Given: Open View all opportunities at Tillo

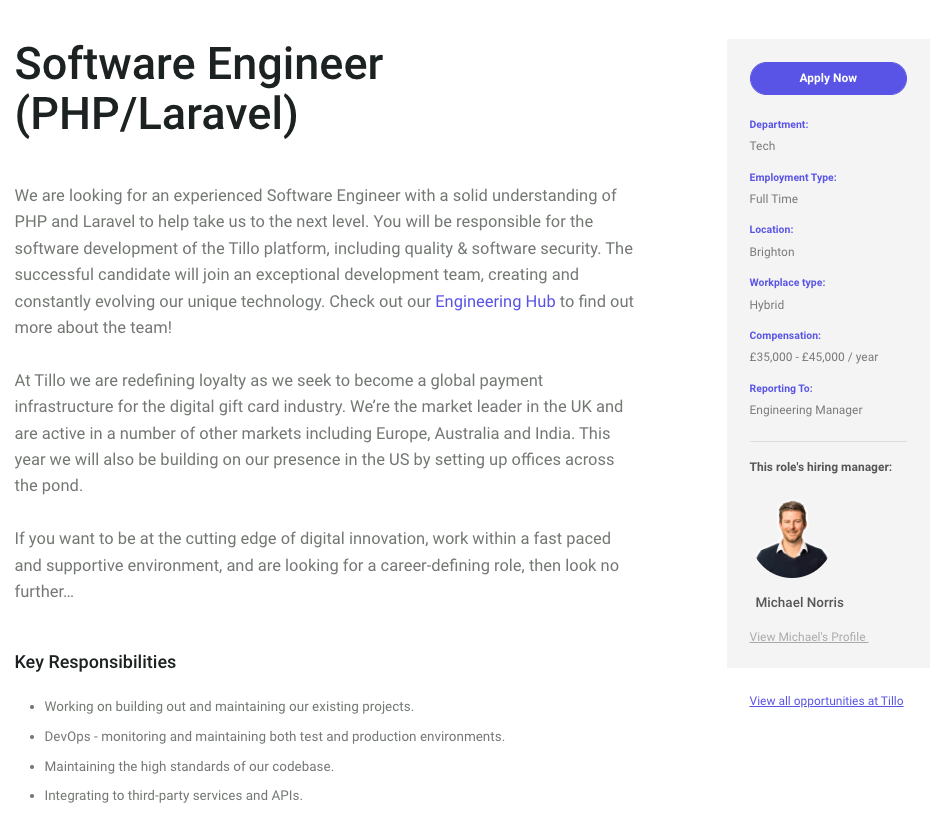Looking at the screenshot, I should tap(826, 700).
